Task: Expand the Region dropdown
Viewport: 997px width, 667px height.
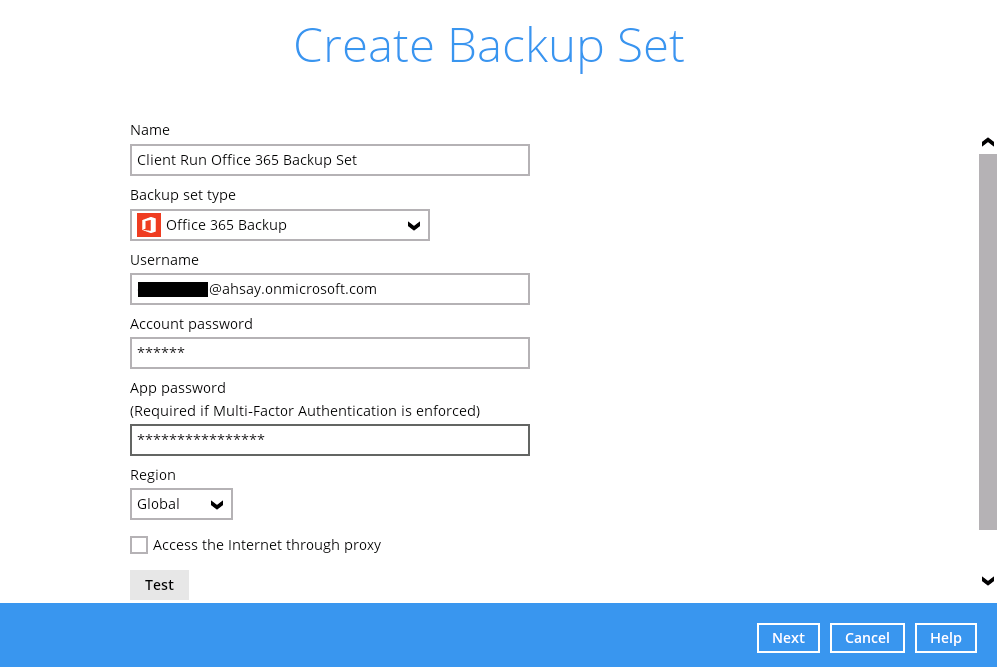Action: (x=181, y=504)
